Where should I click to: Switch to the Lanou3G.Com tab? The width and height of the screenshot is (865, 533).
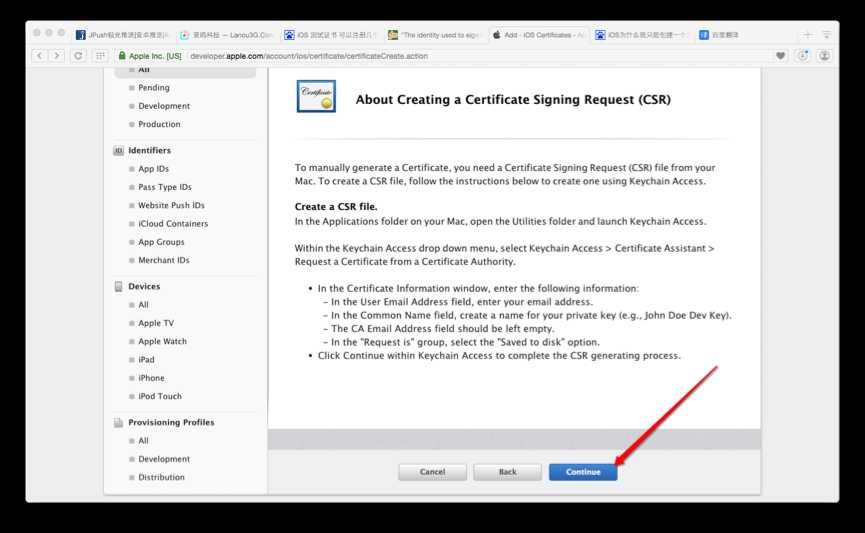tap(227, 35)
